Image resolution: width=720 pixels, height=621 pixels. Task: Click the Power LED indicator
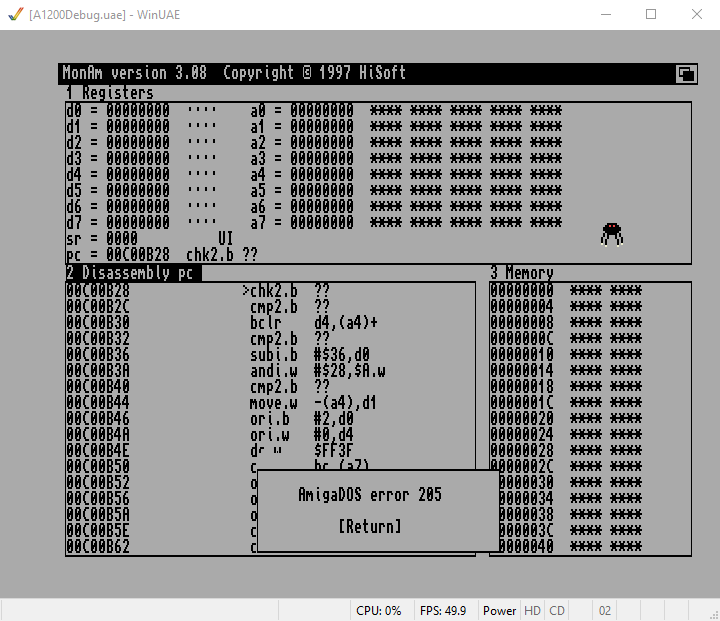(x=499, y=610)
